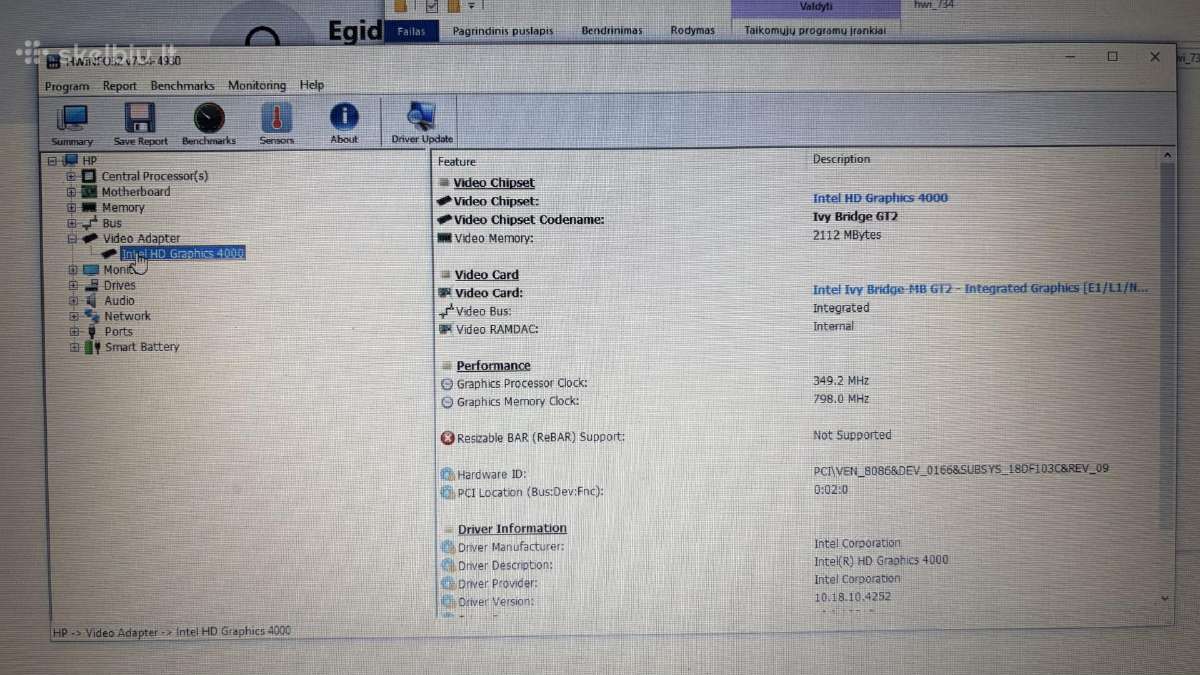Open Taikomųjų programų įrankiai tab behind
The image size is (1200, 675).
[x=815, y=30]
